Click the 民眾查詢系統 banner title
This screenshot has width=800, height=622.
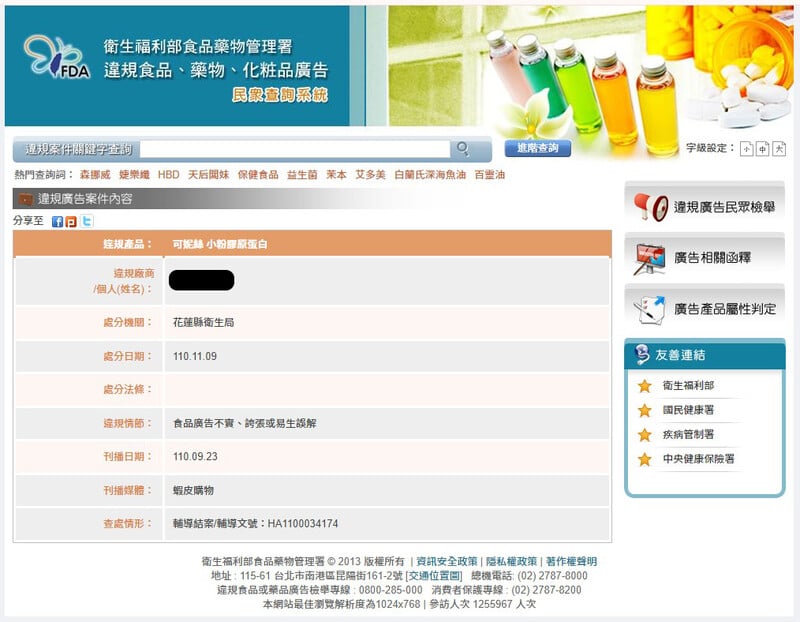(x=280, y=95)
